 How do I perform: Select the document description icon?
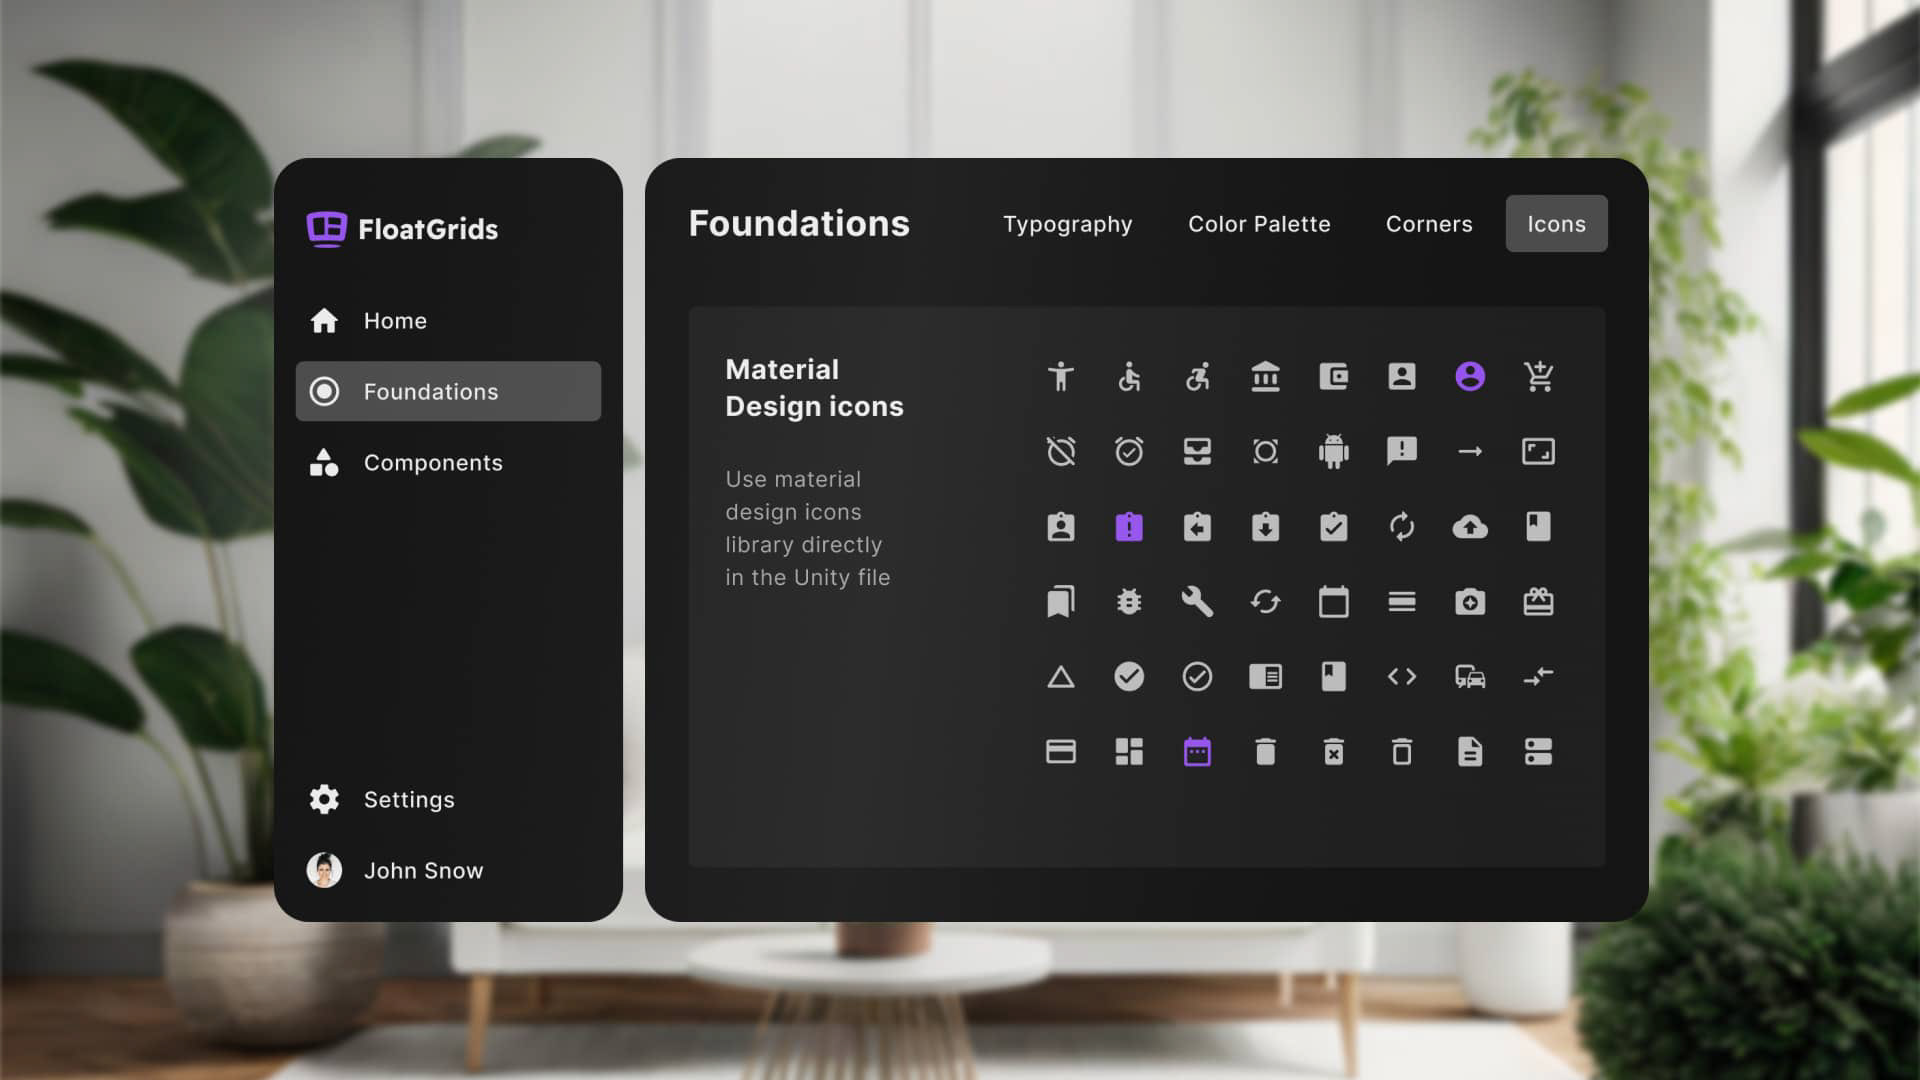(x=1470, y=752)
